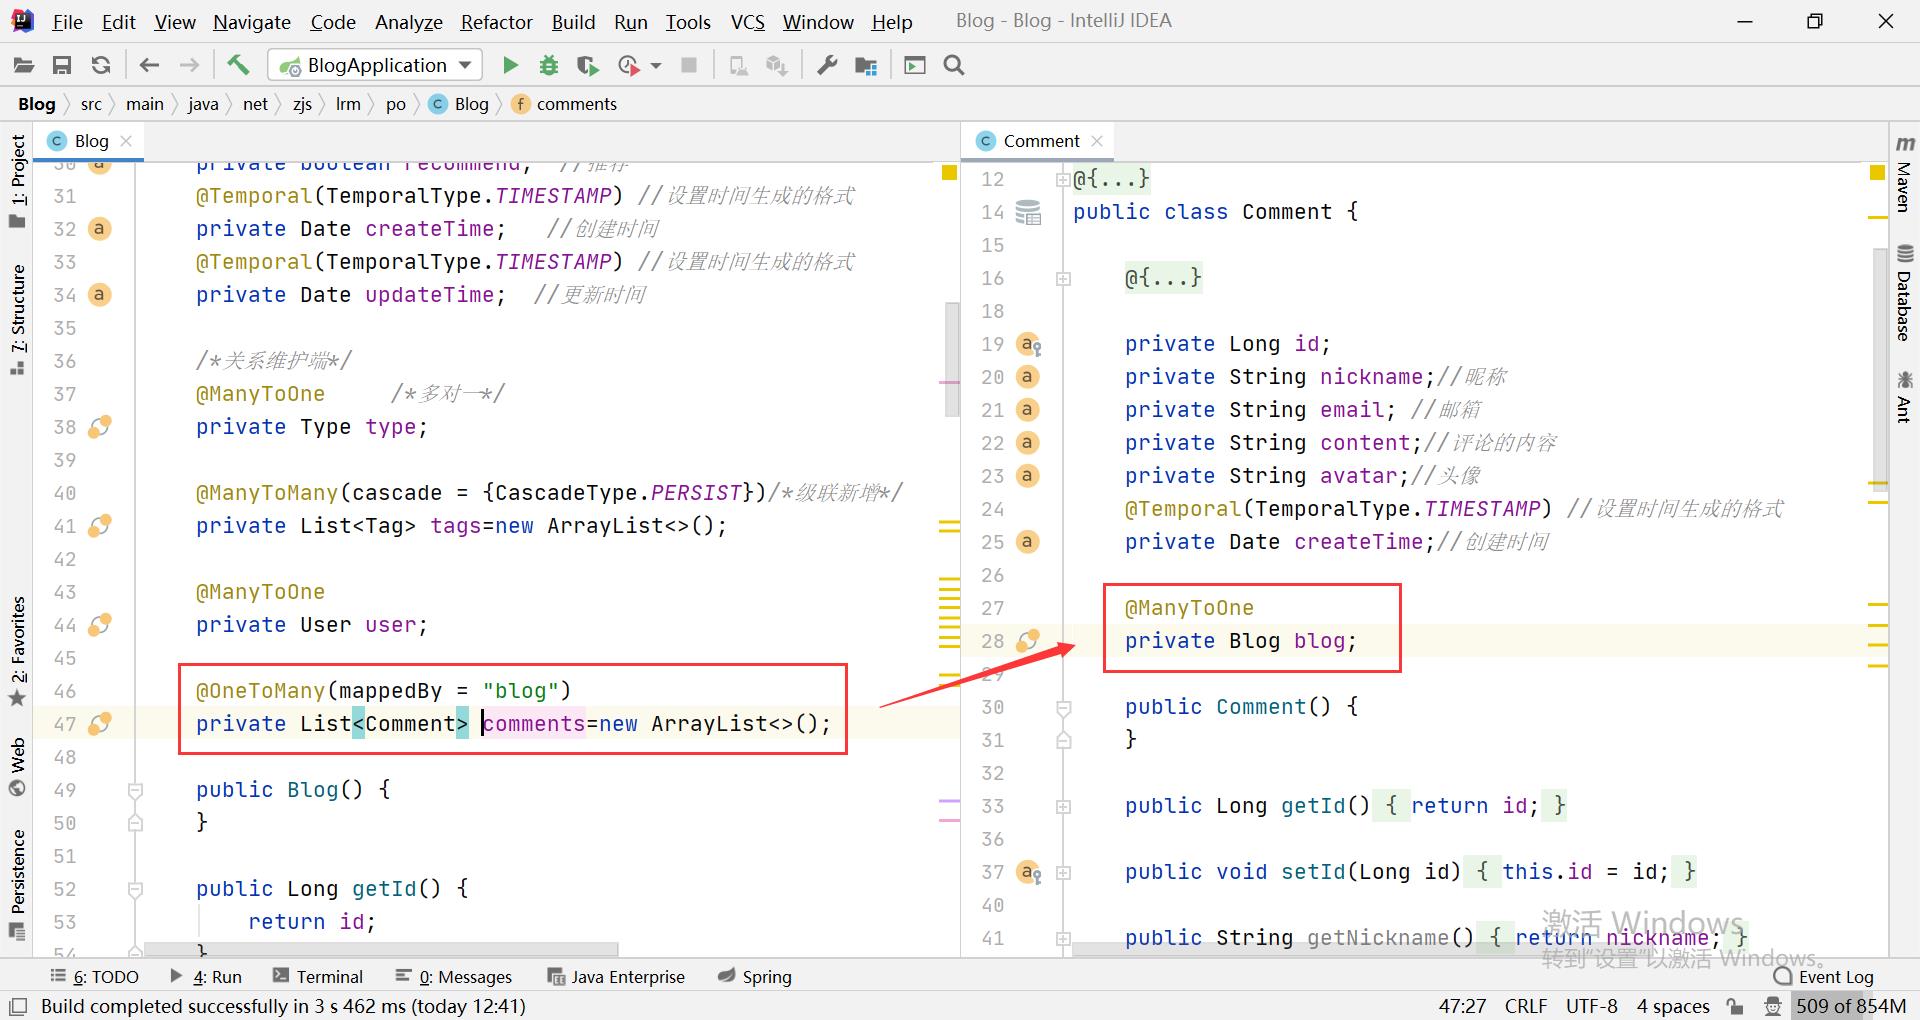The image size is (1920, 1020).
Task: Click the Open folder toolbar icon
Action: 23,66
